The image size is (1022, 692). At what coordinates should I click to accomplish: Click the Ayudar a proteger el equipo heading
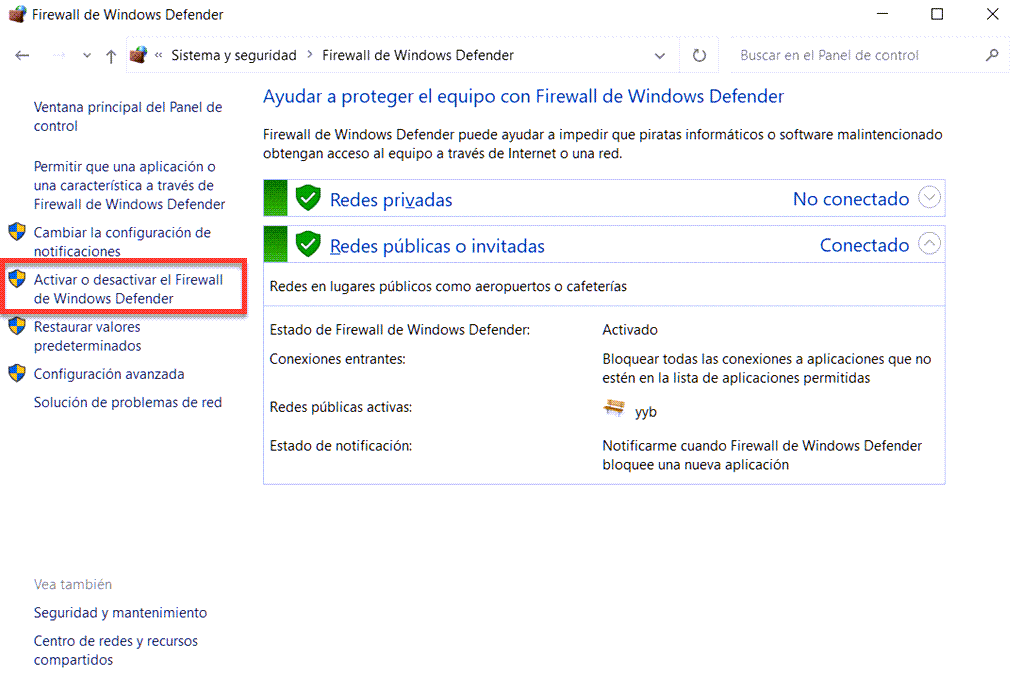pyautogui.click(x=523, y=96)
